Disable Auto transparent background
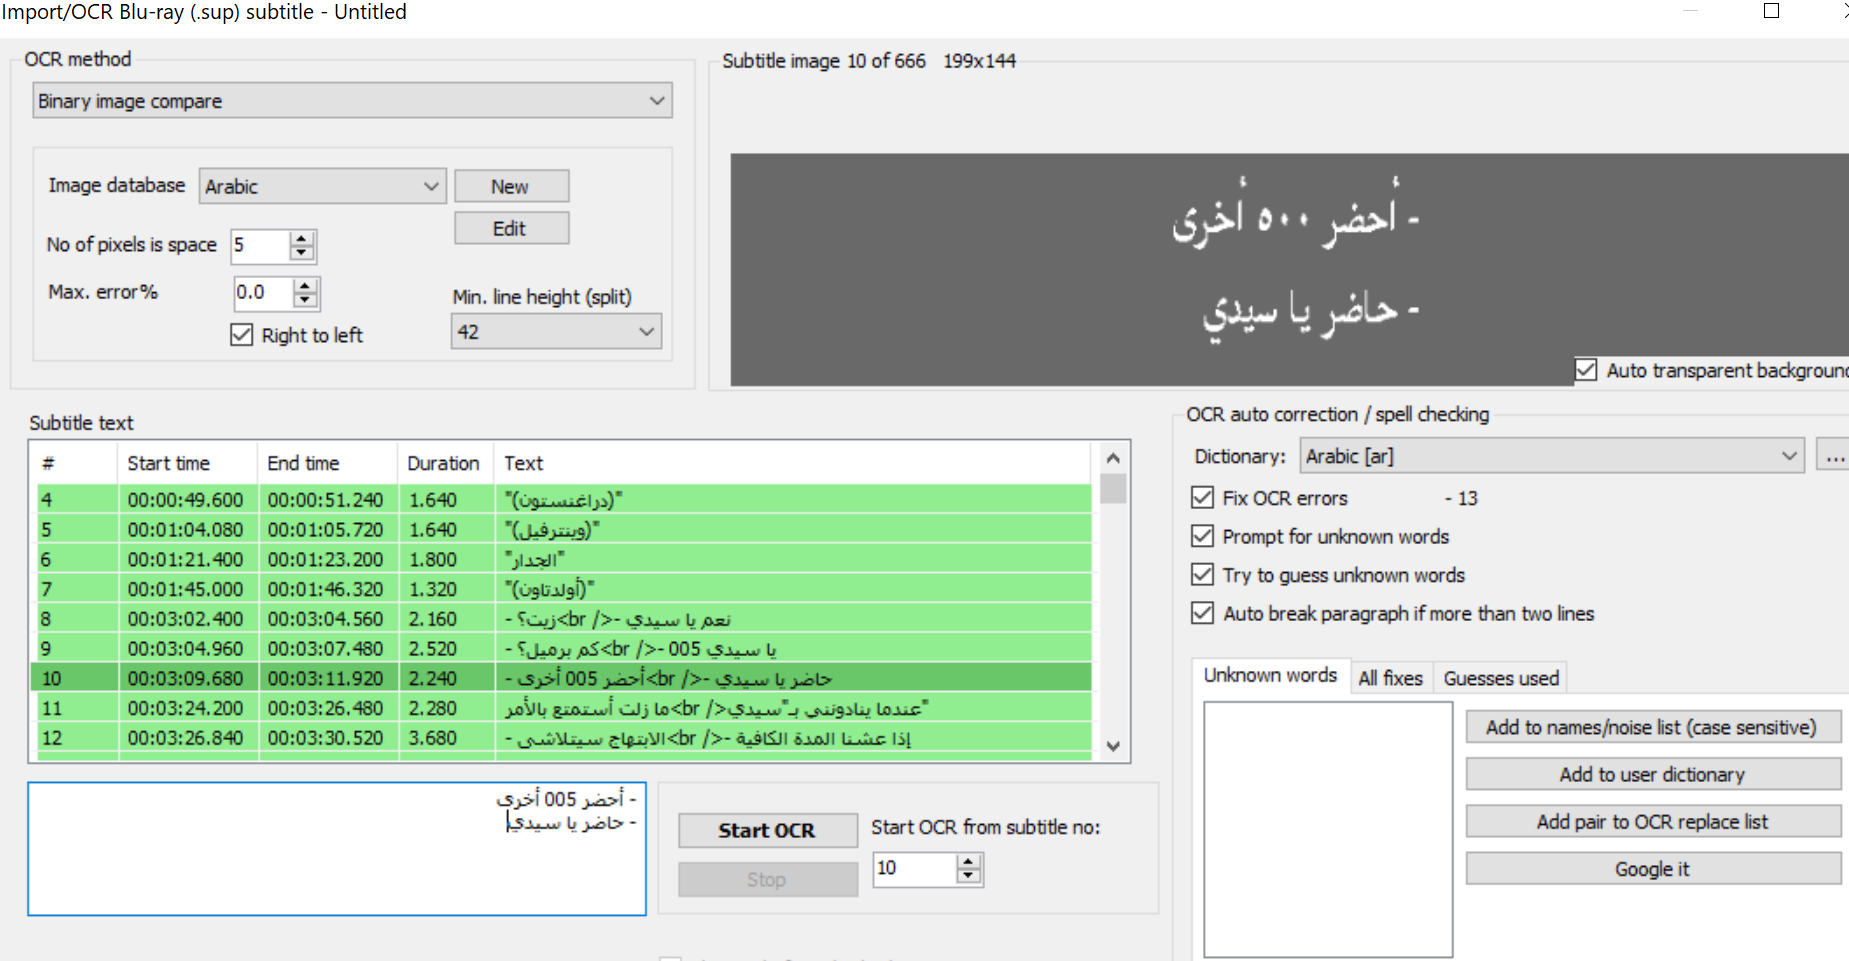Screen dimensions: 1849x961 (1587, 370)
